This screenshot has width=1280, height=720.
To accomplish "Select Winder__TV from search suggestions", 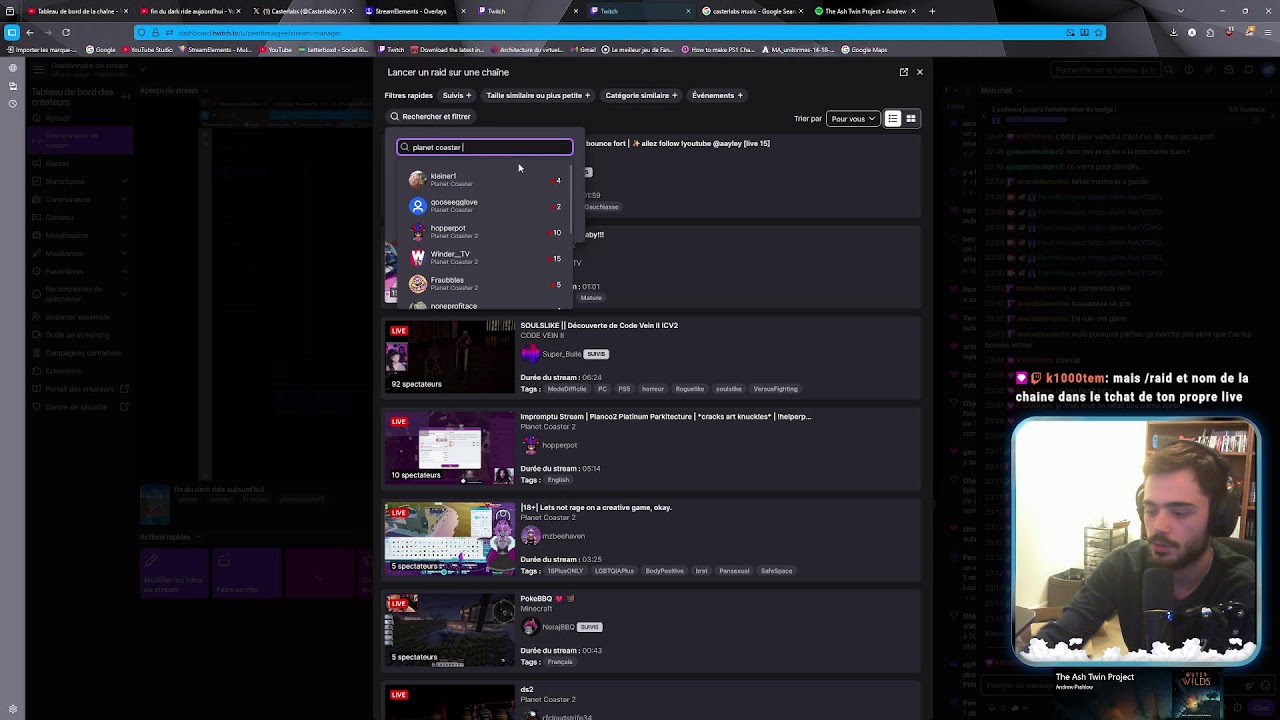I will (485, 257).
